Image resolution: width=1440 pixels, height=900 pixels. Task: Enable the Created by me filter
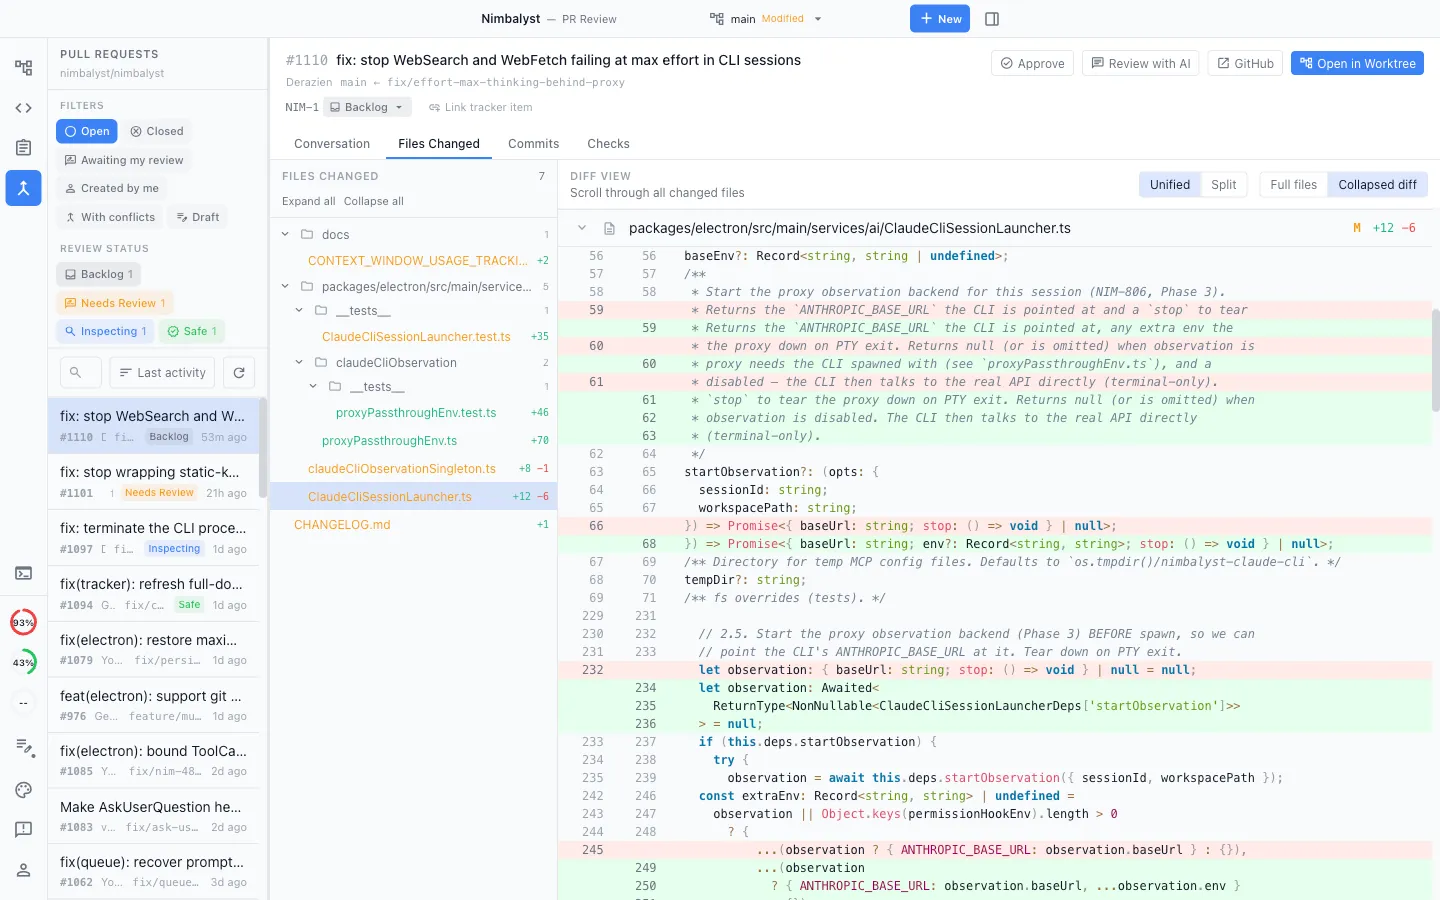pyautogui.click(x=112, y=188)
